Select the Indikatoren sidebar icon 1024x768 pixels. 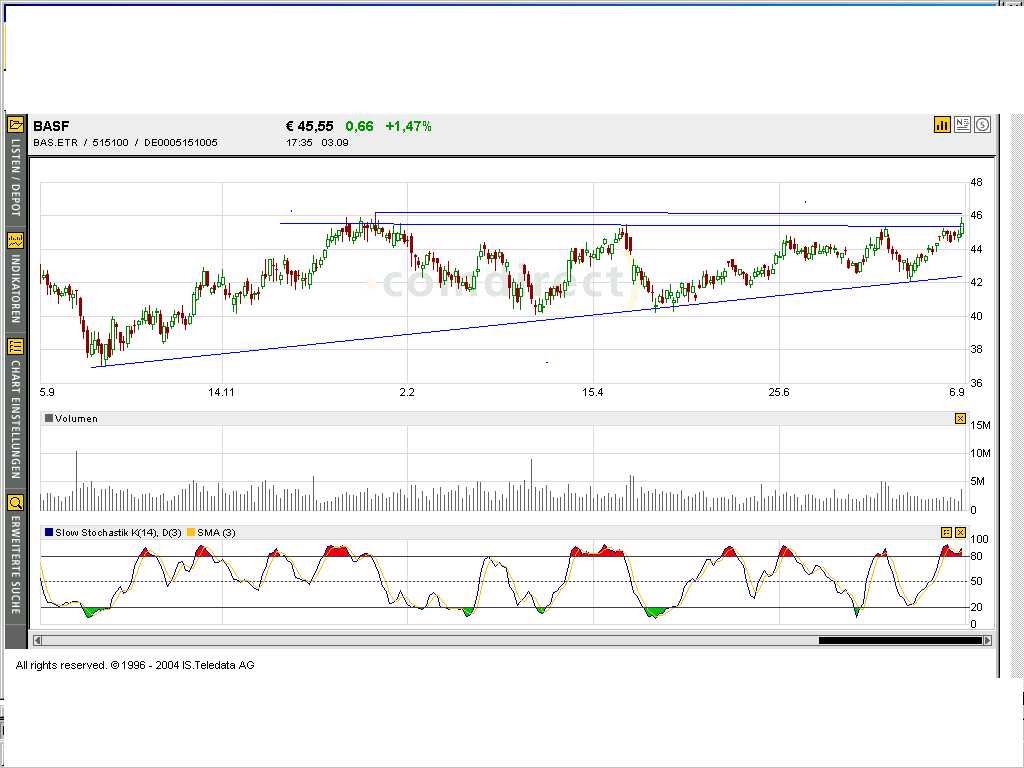click(x=15, y=240)
